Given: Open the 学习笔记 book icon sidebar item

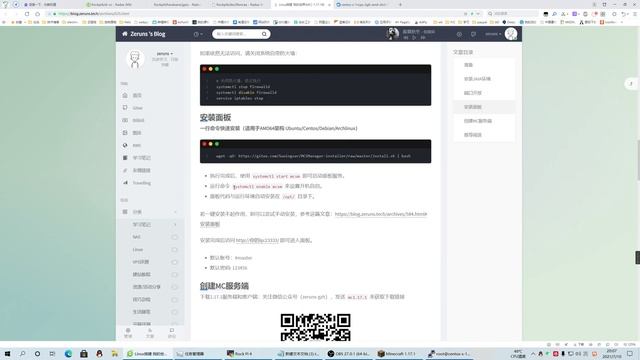Looking at the screenshot, I should [136, 158].
